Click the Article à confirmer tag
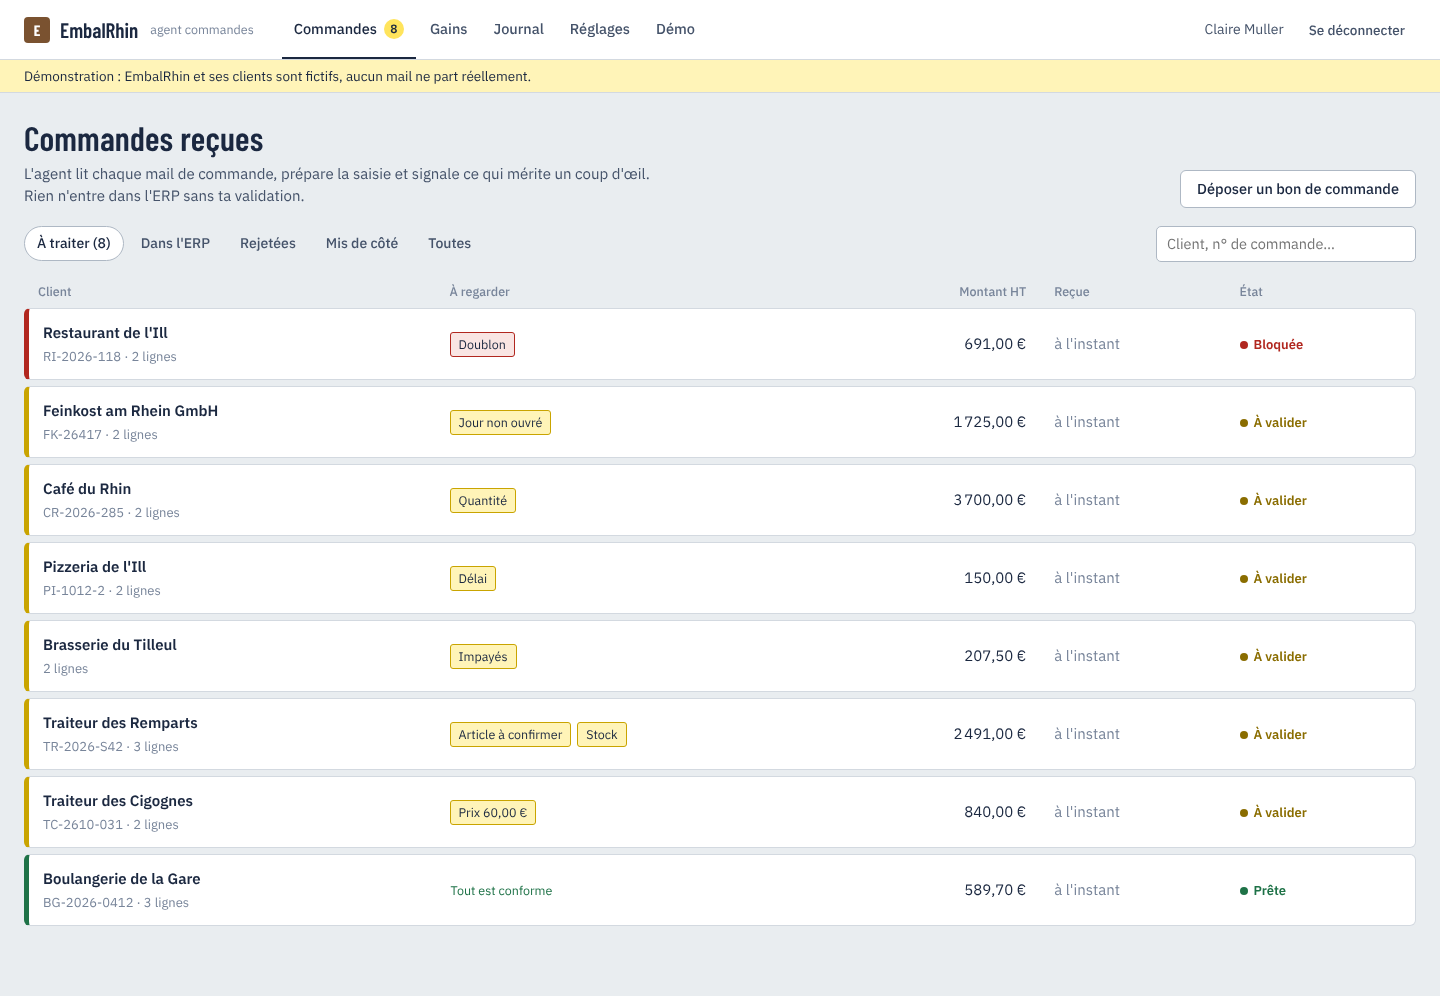1440x996 pixels. pos(510,735)
